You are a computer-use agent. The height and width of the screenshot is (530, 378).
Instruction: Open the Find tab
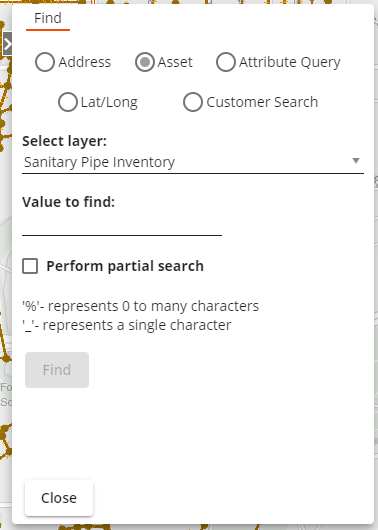(48, 18)
